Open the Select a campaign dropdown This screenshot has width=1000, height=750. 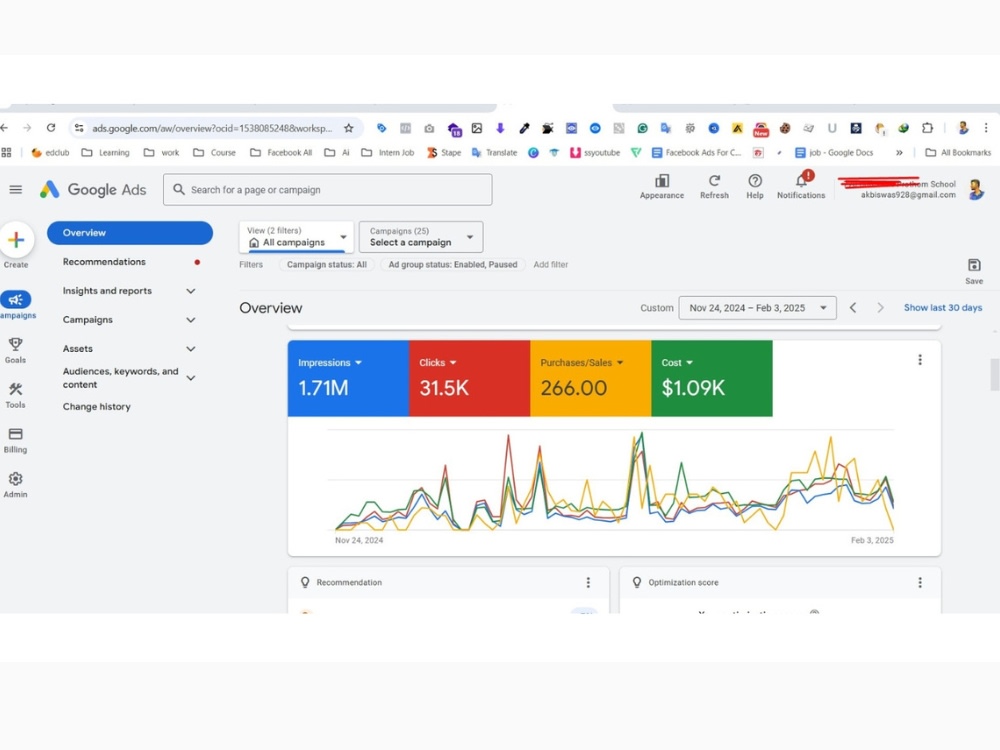[x=421, y=237]
